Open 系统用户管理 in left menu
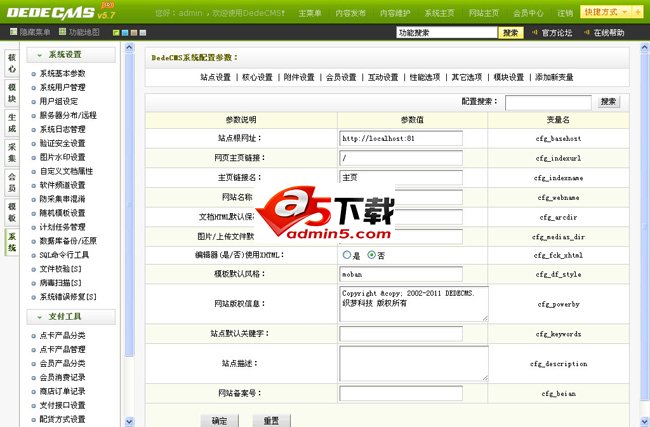Image resolution: width=650 pixels, height=427 pixels. (x=63, y=87)
